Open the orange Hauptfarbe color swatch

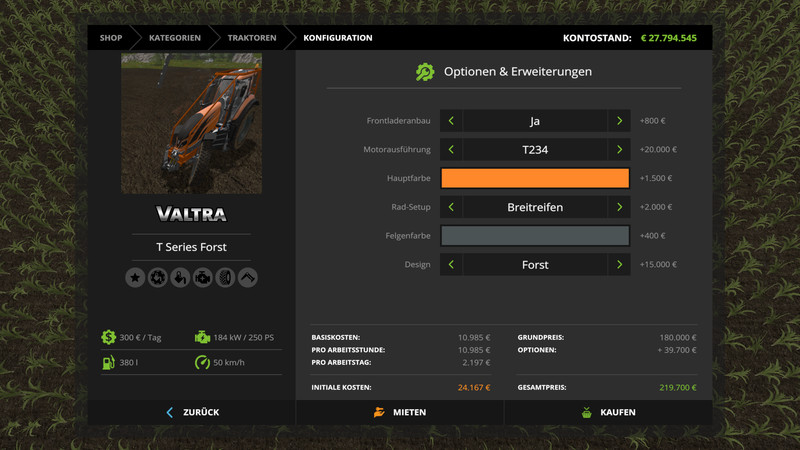tap(535, 179)
